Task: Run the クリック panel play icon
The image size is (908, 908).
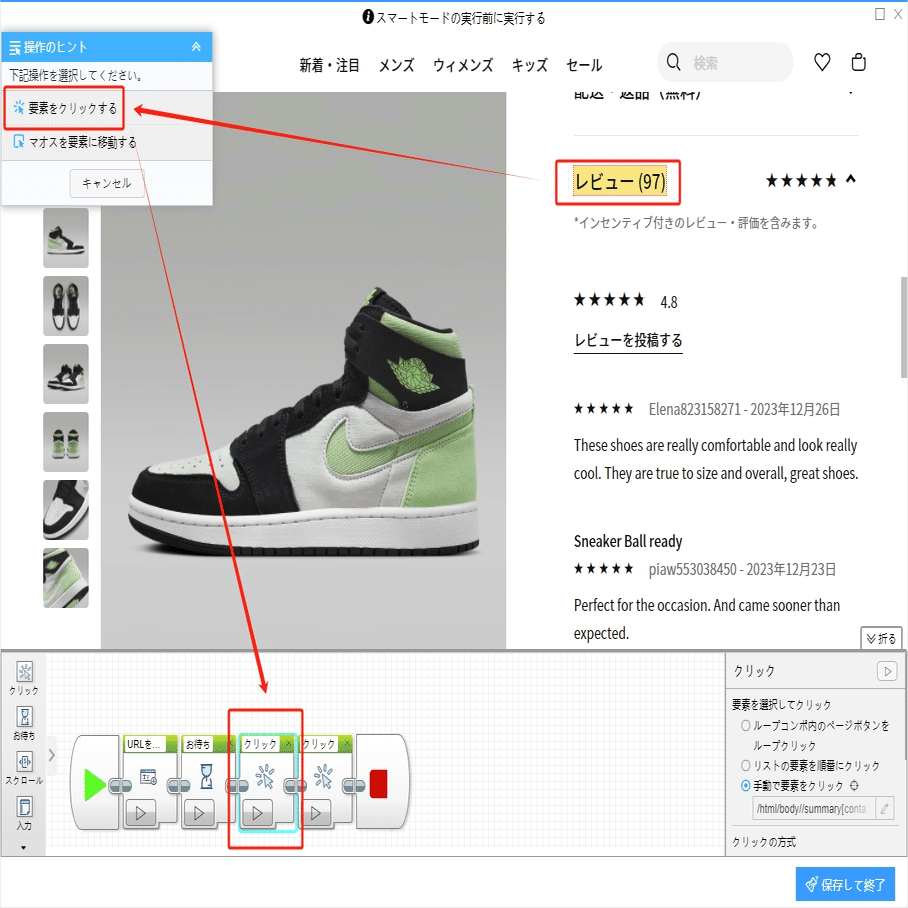Action: point(887,671)
